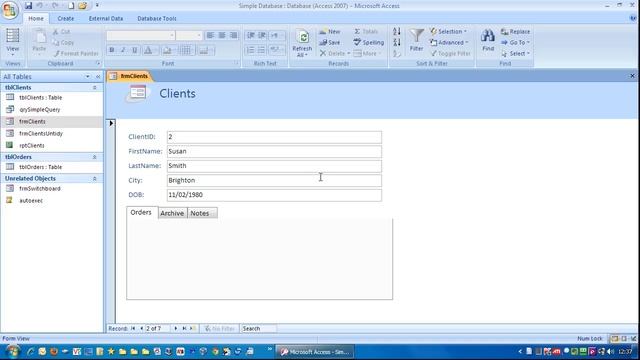Click the Windows Start orb
The height and width of the screenshot is (360, 640).
point(13,351)
